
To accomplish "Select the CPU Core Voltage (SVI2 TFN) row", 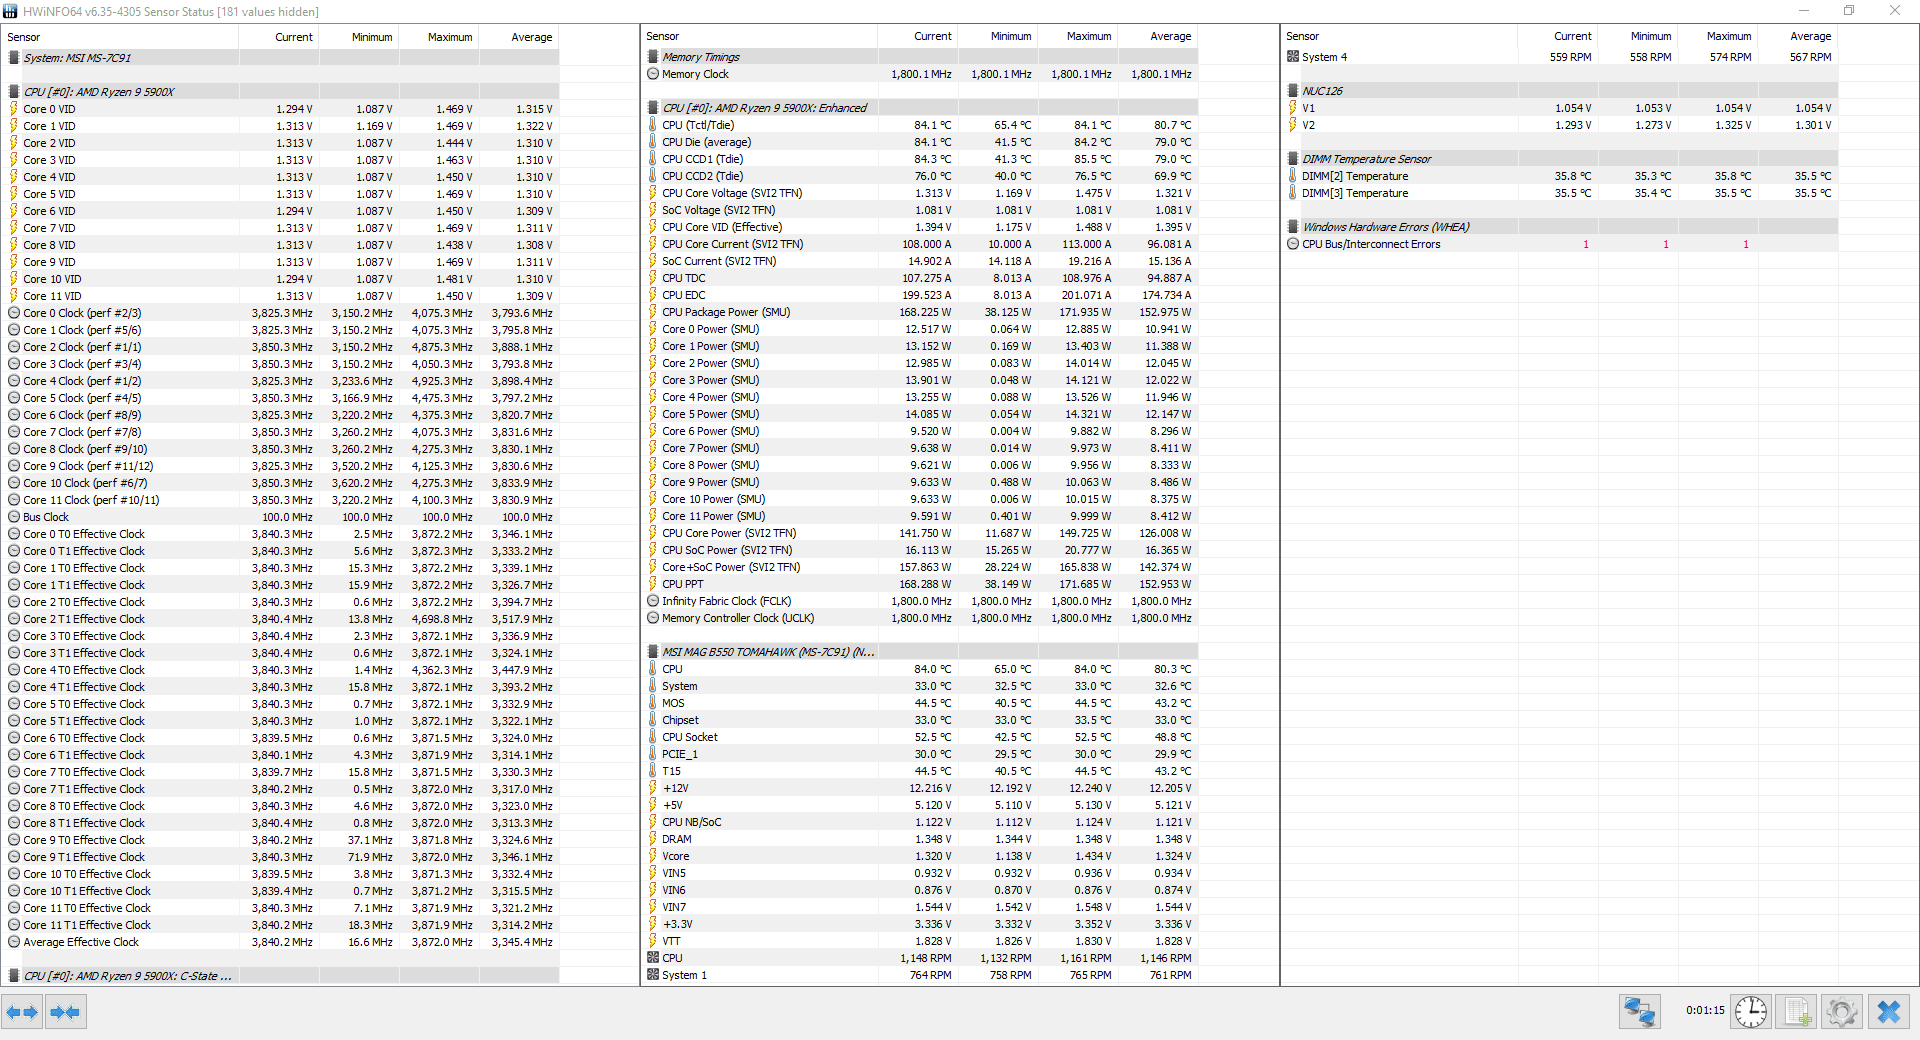I will point(919,193).
